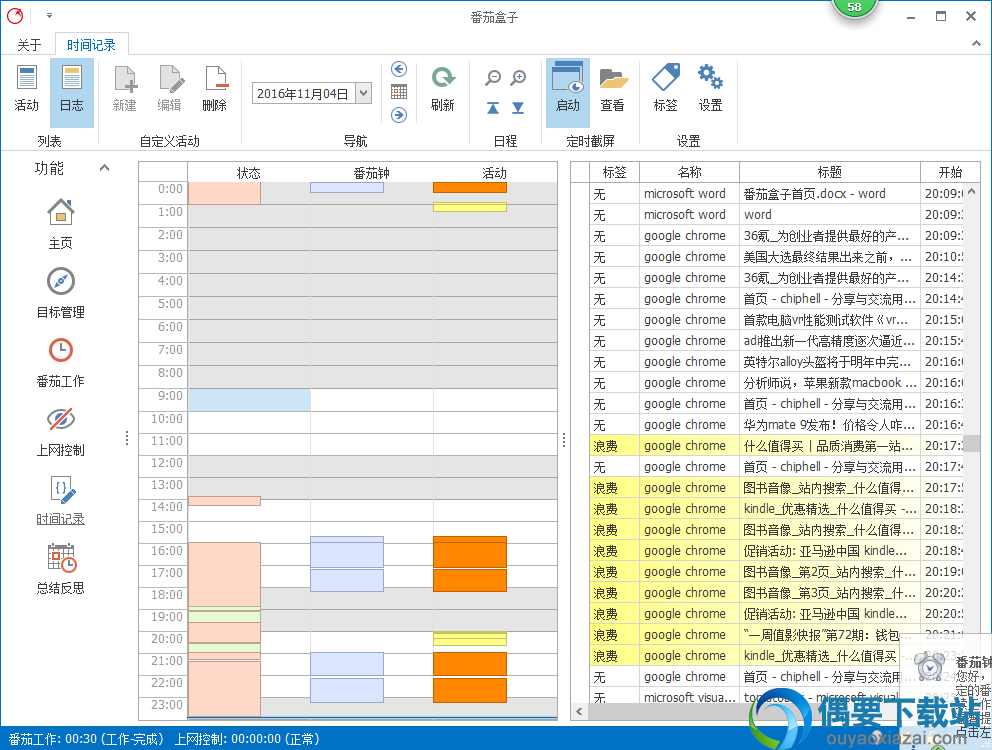Image resolution: width=992 pixels, height=750 pixels.
Task: Click the 上网控制 status bar entry
Action: 247,739
